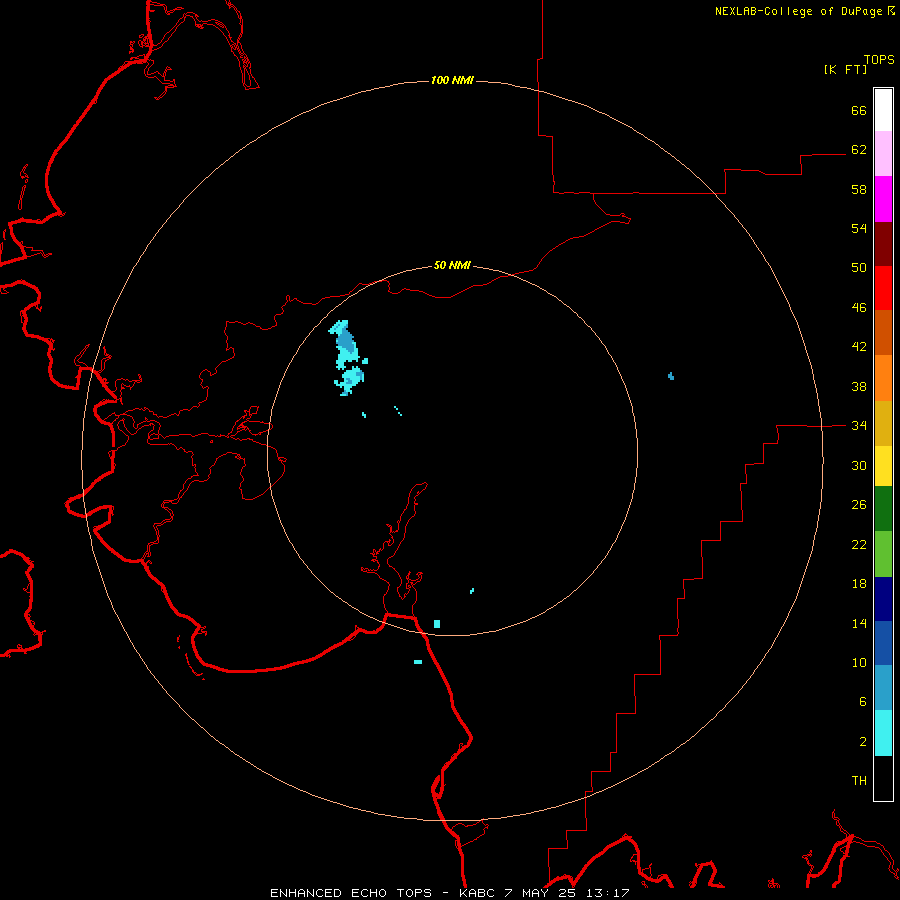900x900 pixels.
Task: Pick the yellow legend swatch
Action: tap(883, 466)
